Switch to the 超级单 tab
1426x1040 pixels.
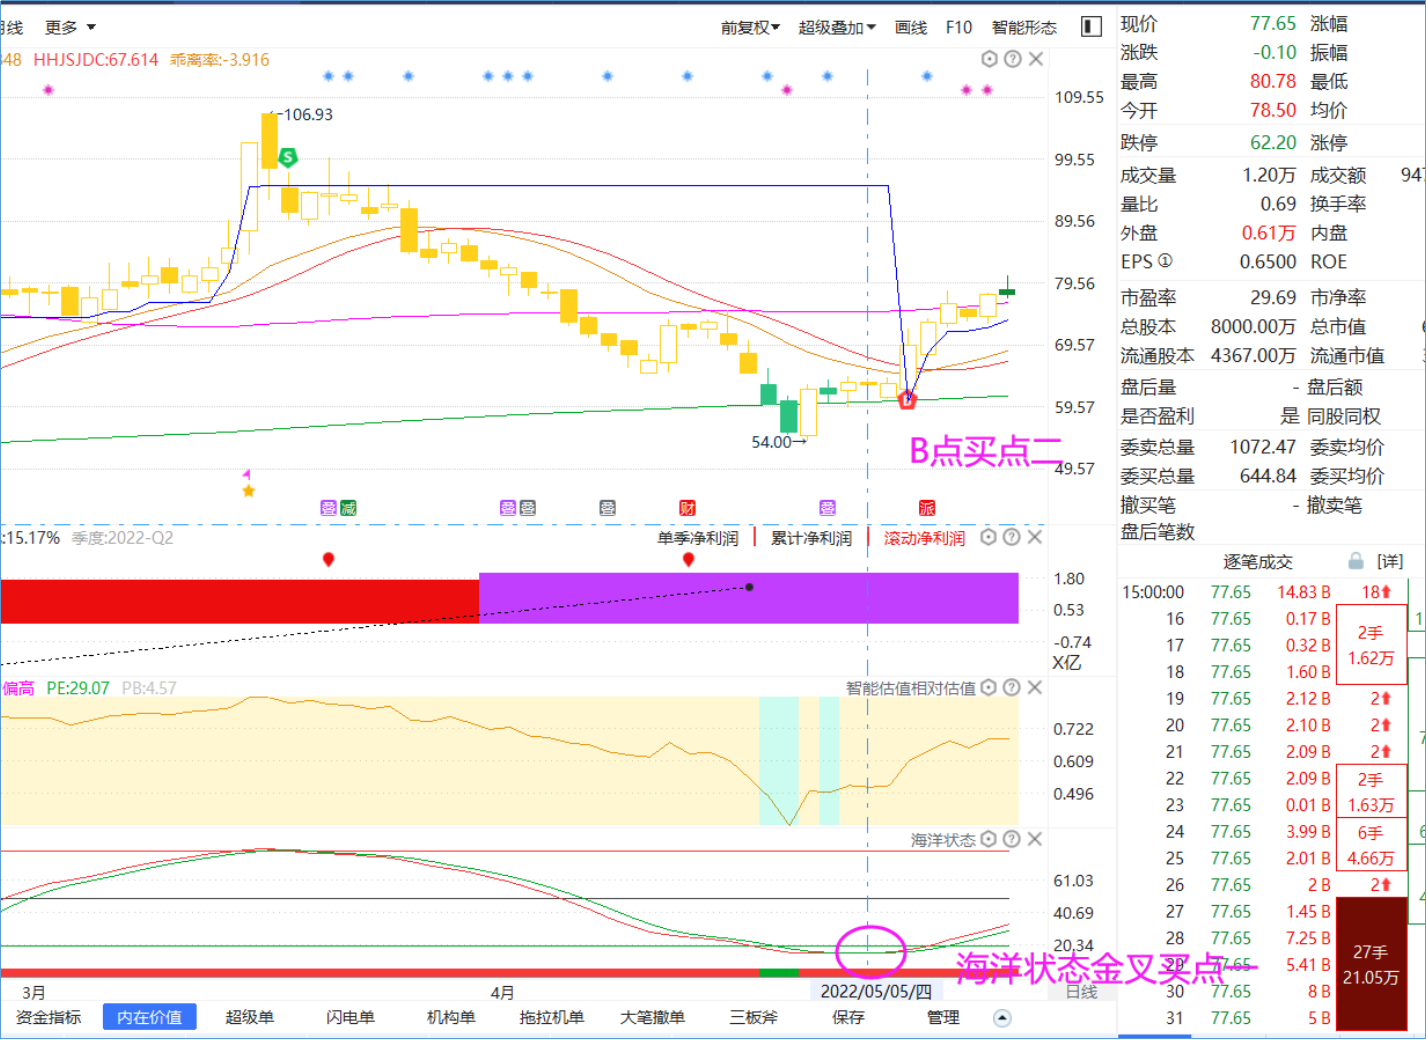[x=249, y=1017]
